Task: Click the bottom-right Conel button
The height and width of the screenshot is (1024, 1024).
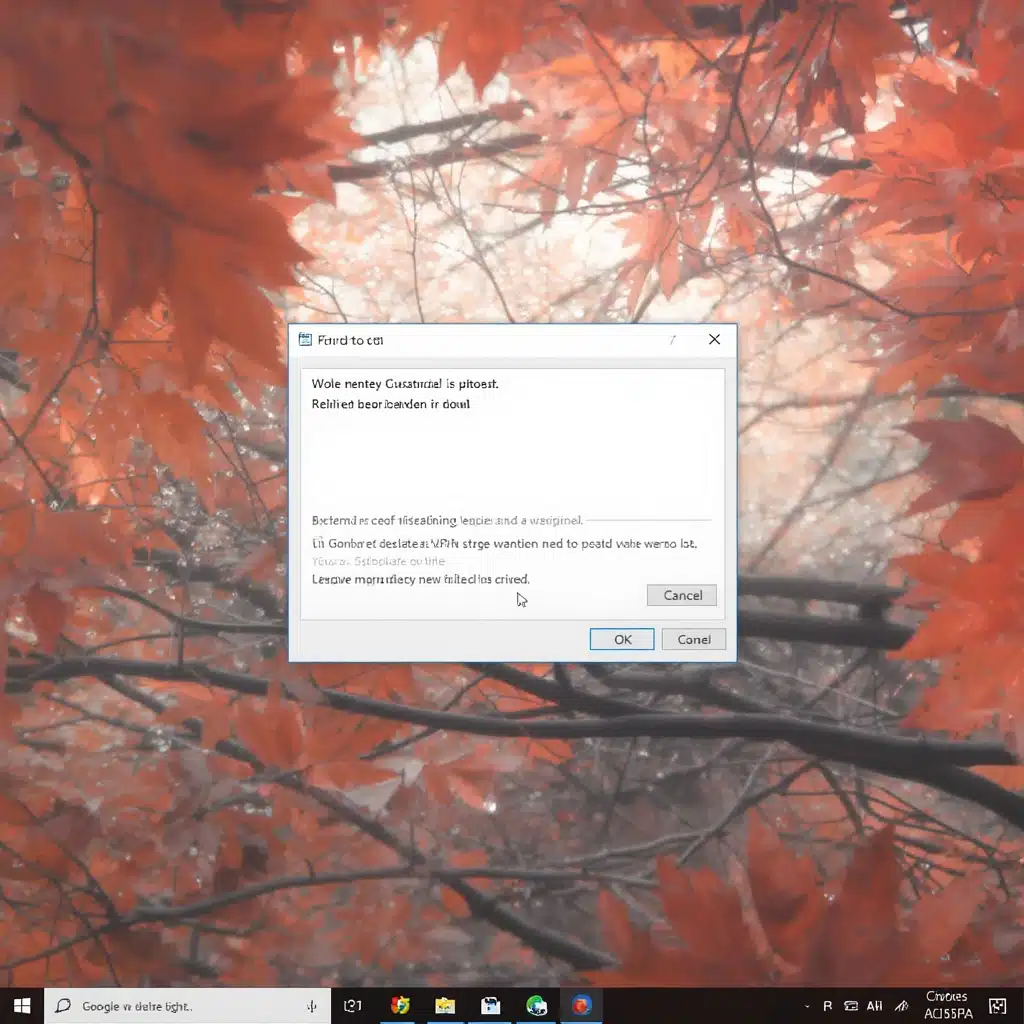Action: coord(694,639)
